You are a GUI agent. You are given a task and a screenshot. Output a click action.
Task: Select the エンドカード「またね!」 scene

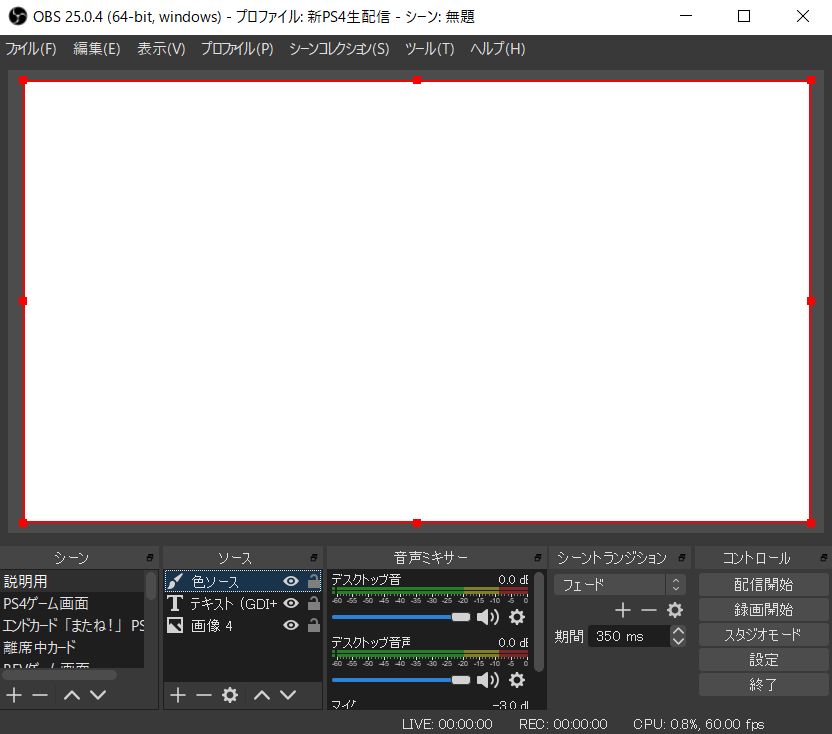(72, 625)
